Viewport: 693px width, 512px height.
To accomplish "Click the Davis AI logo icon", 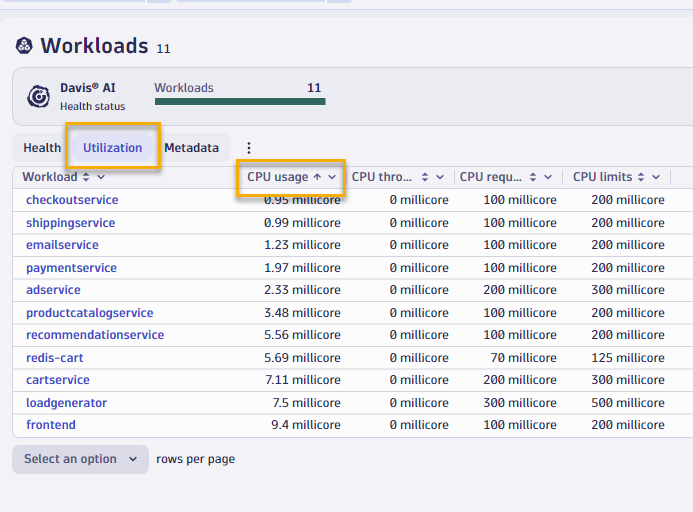I will point(39,97).
